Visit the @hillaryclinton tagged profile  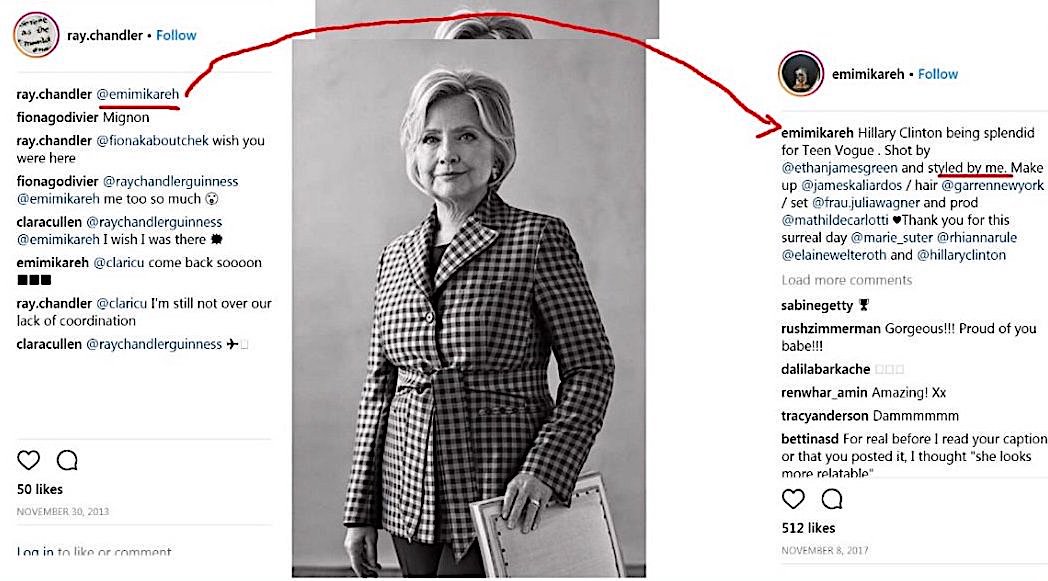pos(962,255)
